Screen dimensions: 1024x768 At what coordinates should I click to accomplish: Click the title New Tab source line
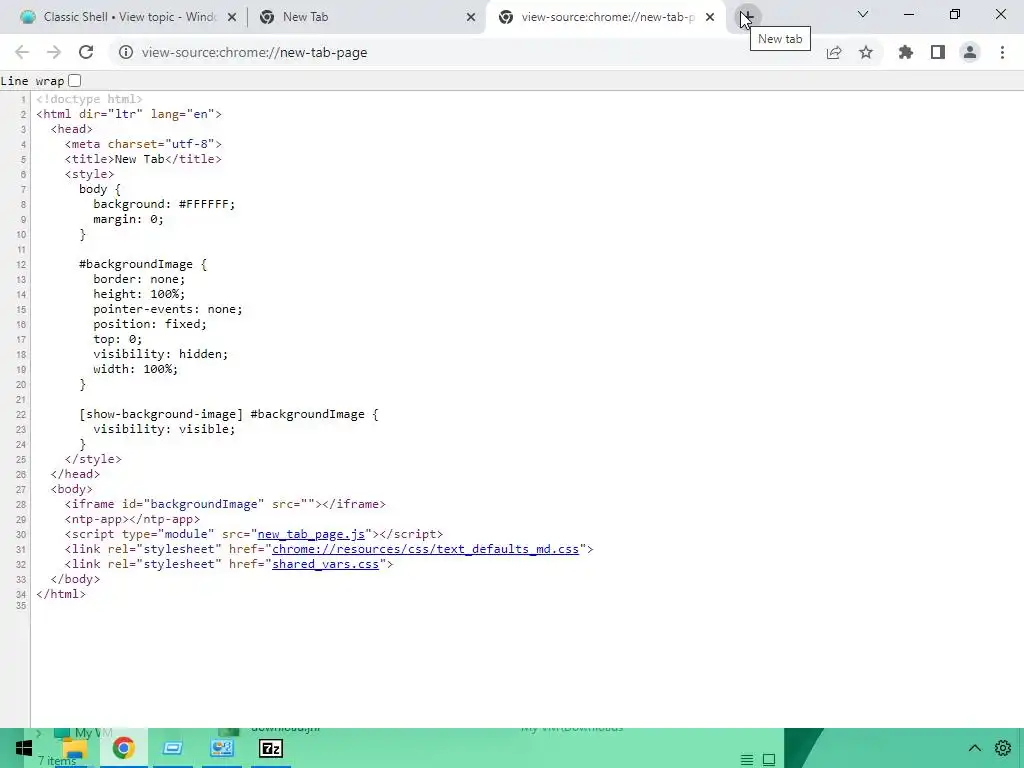[143, 159]
